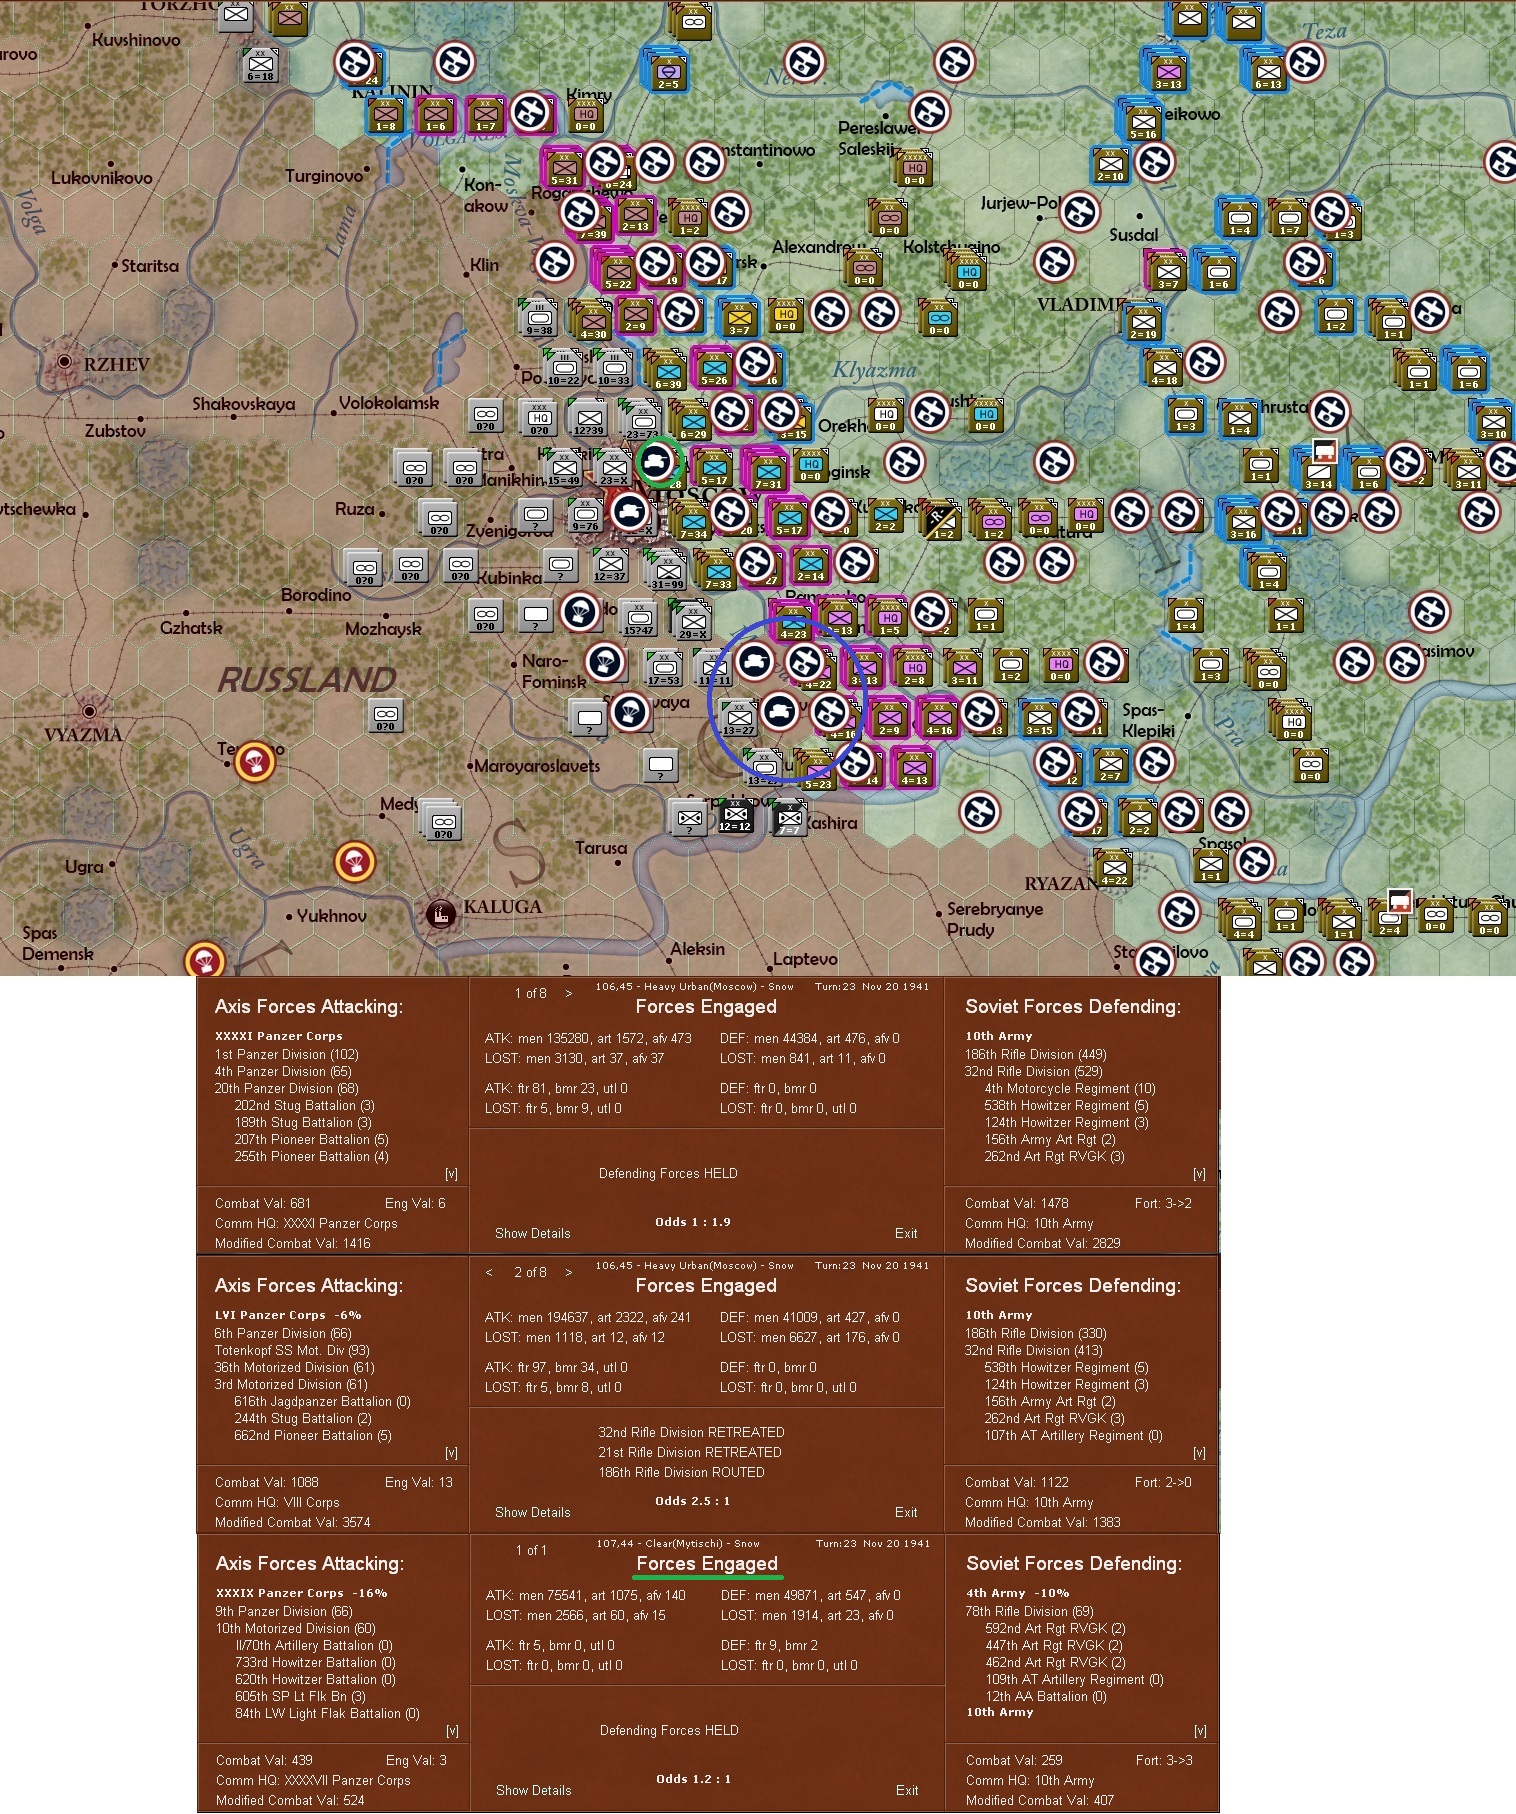
Task: Exit the XXXIX Panzer Corps combat report
Action: coord(907,1790)
